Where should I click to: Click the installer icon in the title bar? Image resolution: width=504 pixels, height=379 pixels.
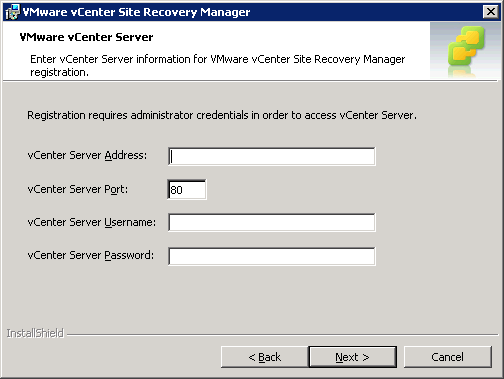coord(12,12)
